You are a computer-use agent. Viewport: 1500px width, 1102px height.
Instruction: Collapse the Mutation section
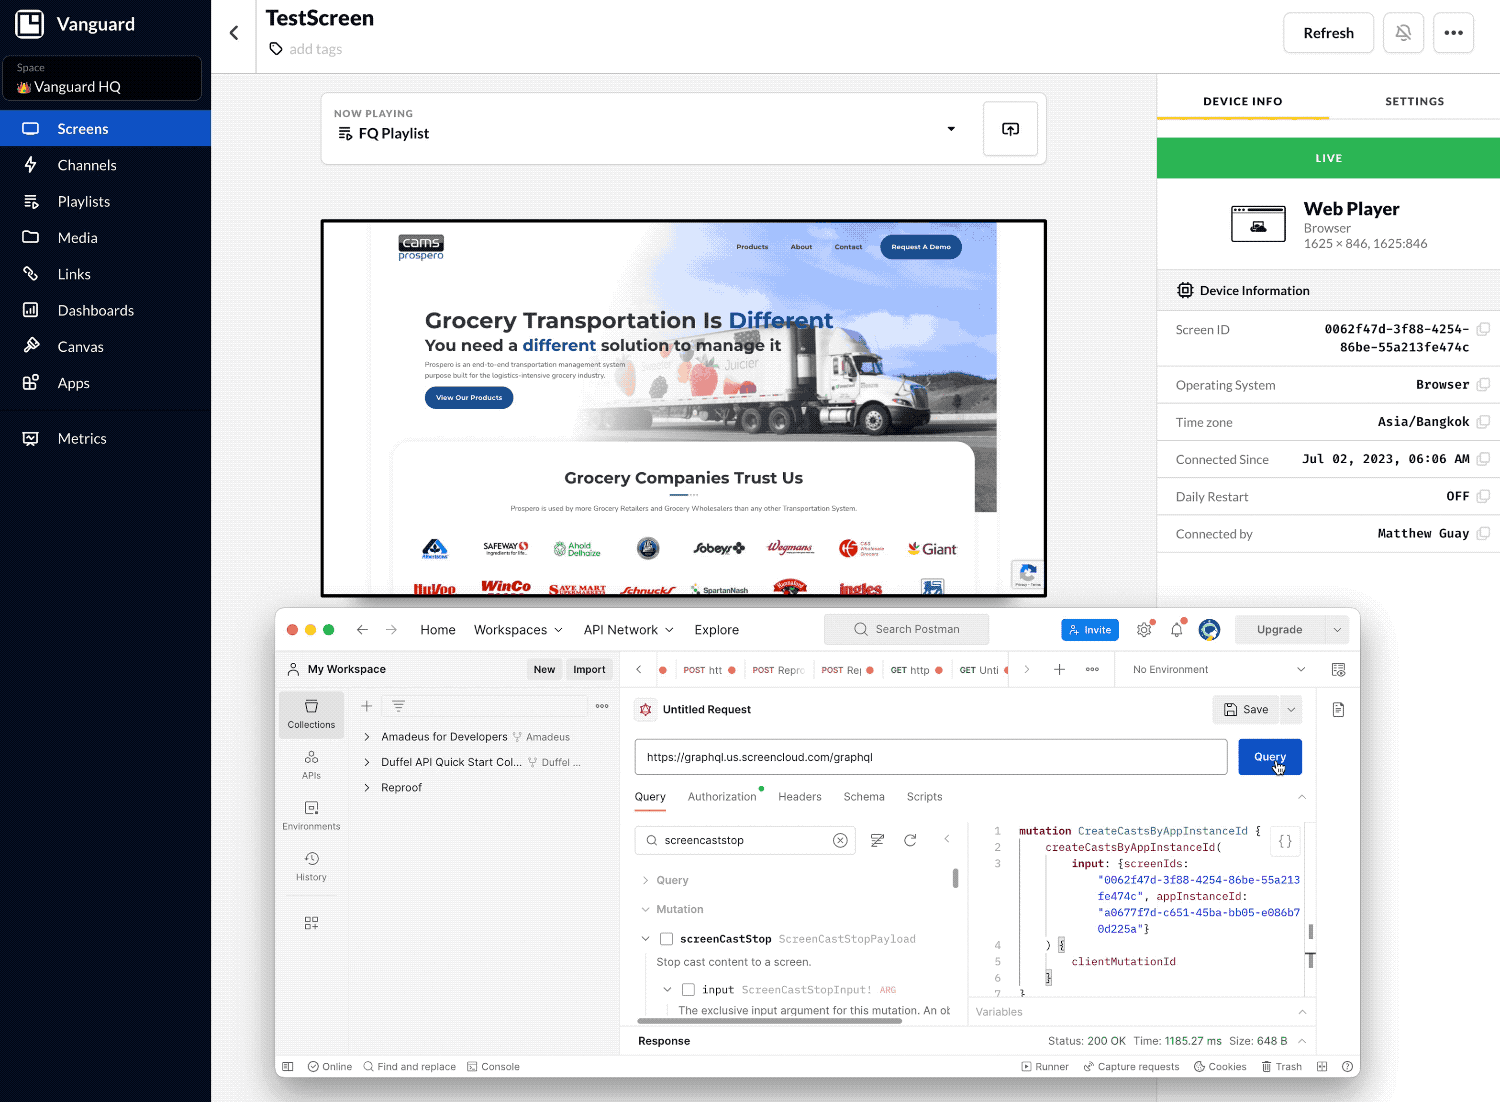click(x=645, y=909)
